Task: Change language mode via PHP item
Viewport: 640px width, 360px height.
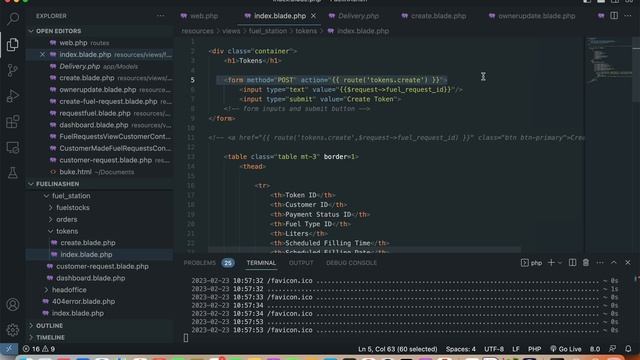Action: [x=534, y=349]
